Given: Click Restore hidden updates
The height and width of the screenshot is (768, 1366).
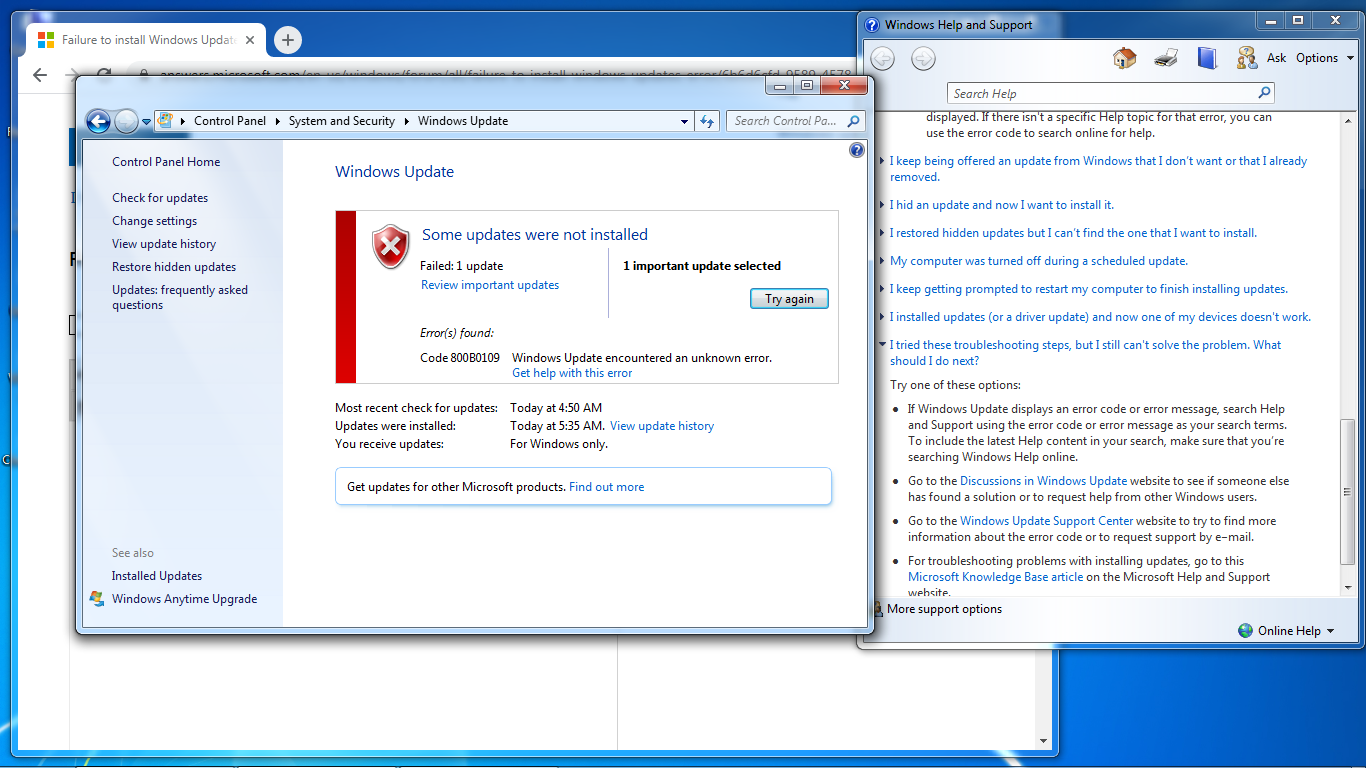Looking at the screenshot, I should point(174,267).
